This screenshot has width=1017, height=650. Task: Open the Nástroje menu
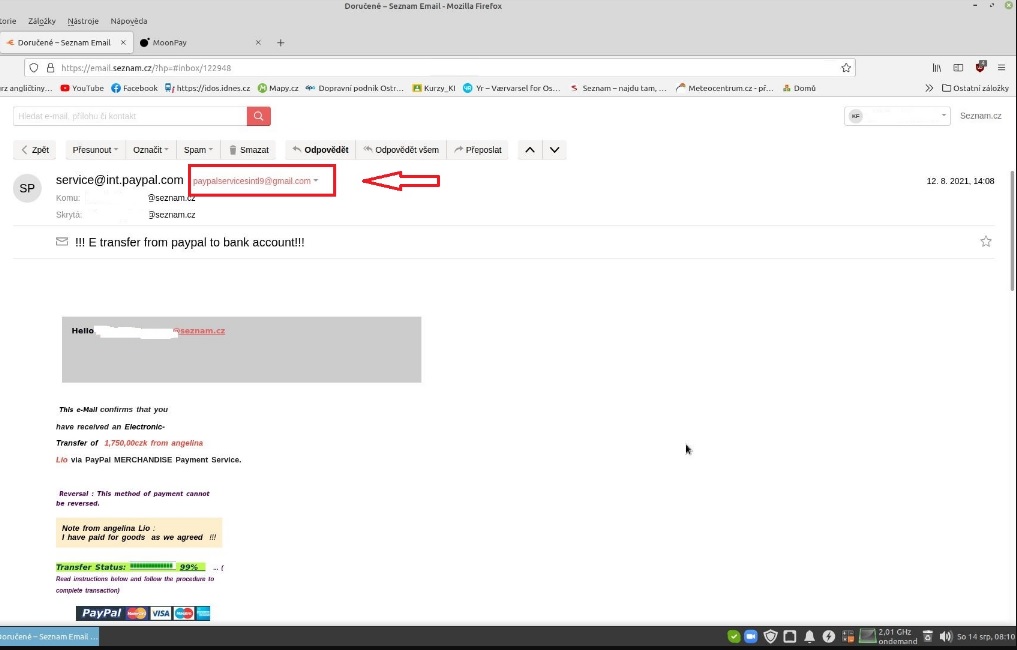pos(83,21)
